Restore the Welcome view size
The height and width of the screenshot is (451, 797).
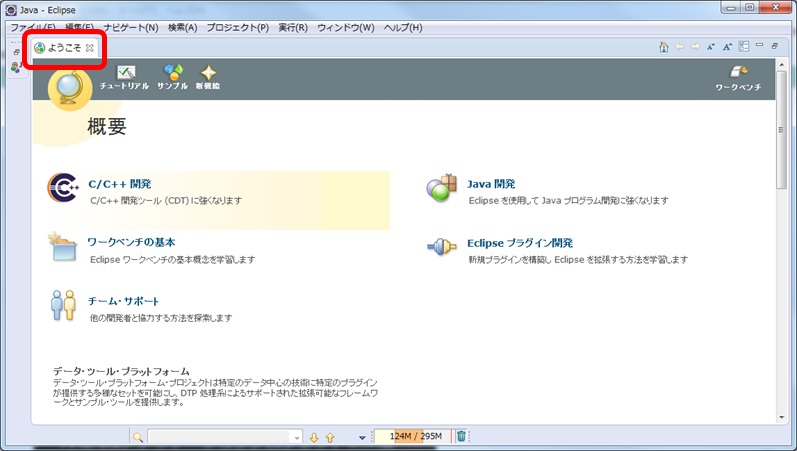pos(775,46)
